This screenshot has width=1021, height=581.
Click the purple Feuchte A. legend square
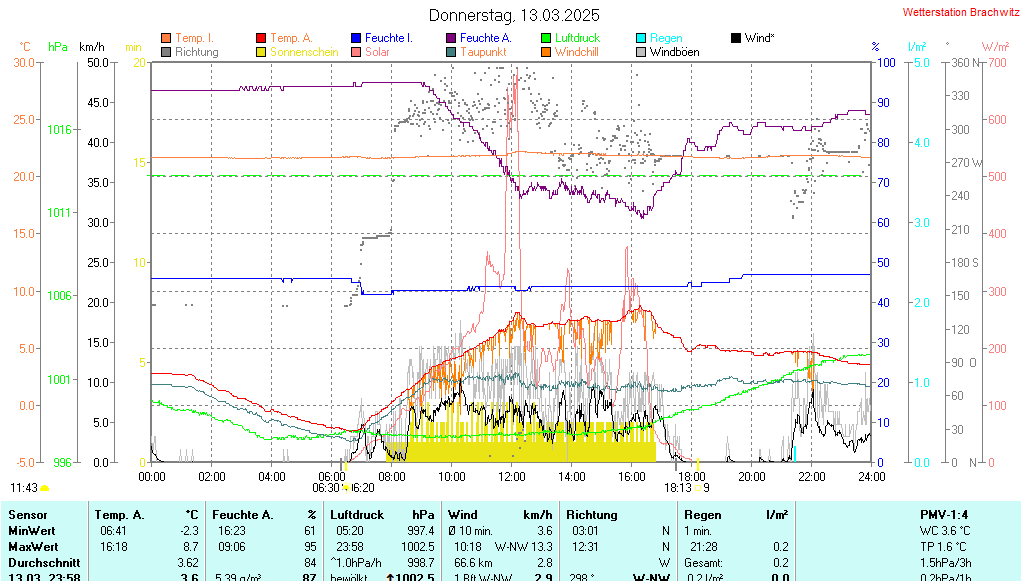coord(451,38)
